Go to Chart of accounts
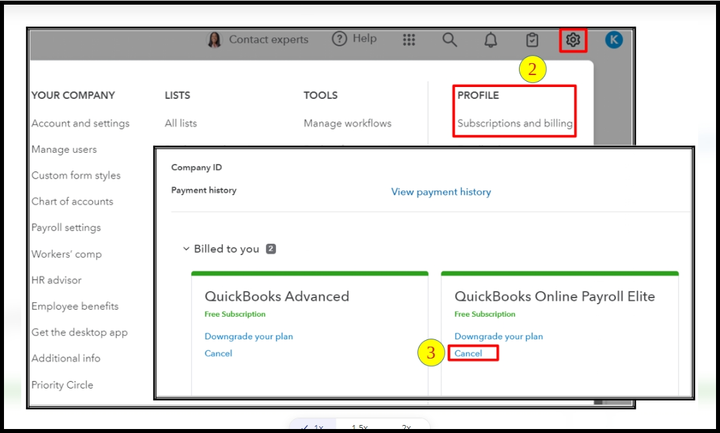The height and width of the screenshot is (433, 720). click(x=72, y=202)
